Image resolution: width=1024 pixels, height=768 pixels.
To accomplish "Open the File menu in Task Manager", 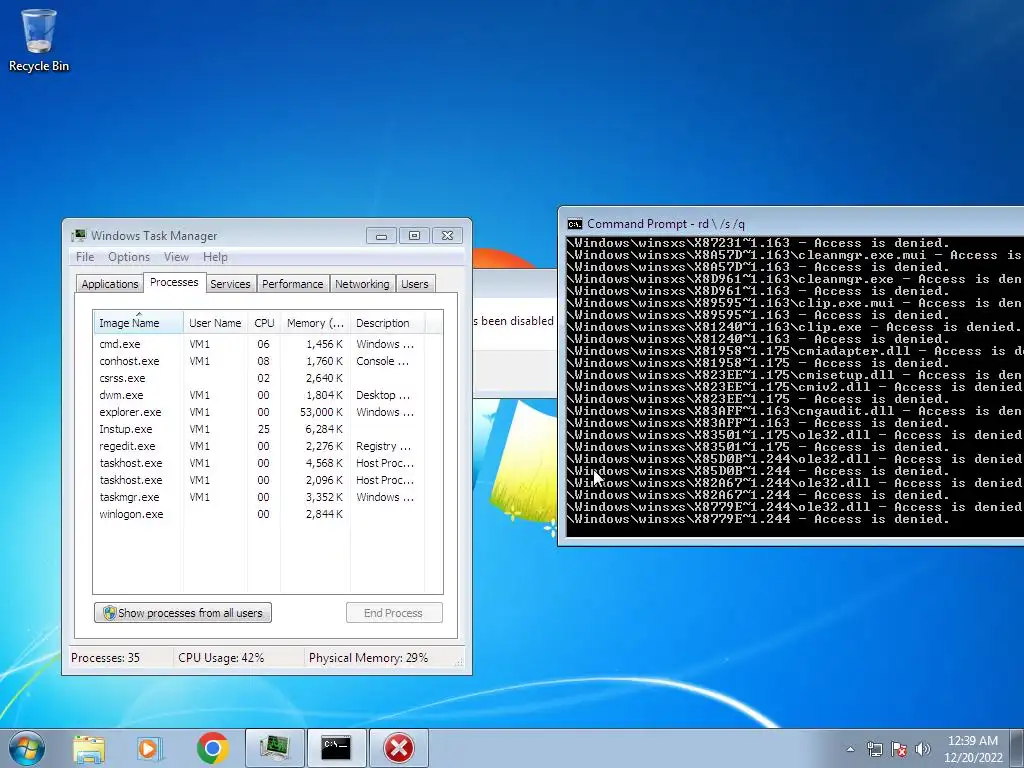I will pos(85,257).
